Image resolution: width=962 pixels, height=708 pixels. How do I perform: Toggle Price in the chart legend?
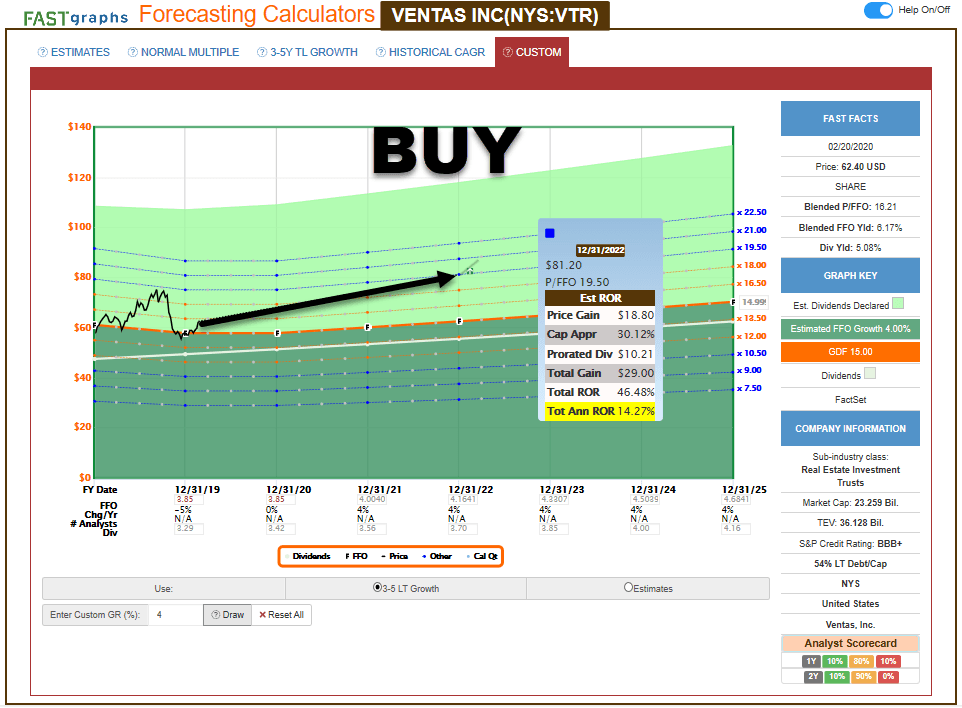coord(394,556)
